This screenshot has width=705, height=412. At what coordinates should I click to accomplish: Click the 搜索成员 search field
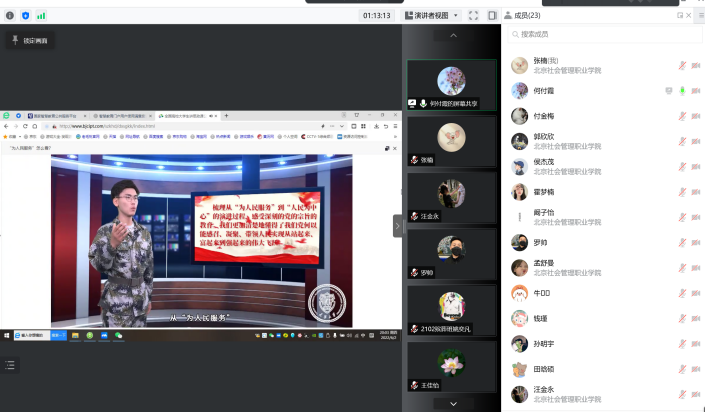605,34
